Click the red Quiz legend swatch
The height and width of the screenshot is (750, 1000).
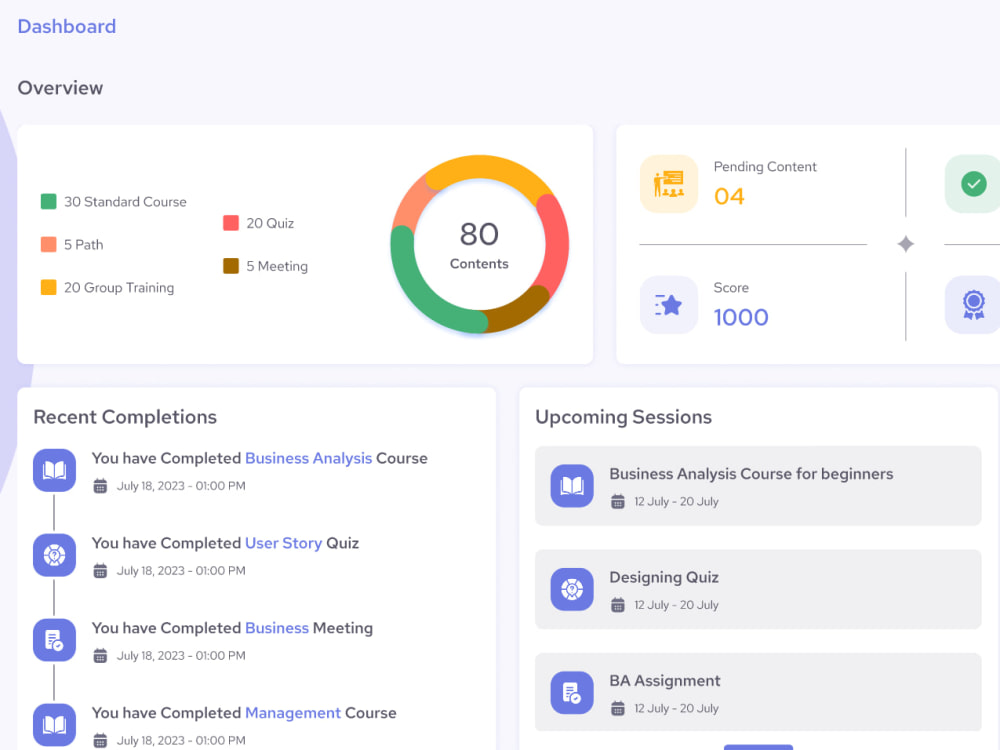pyautogui.click(x=231, y=223)
